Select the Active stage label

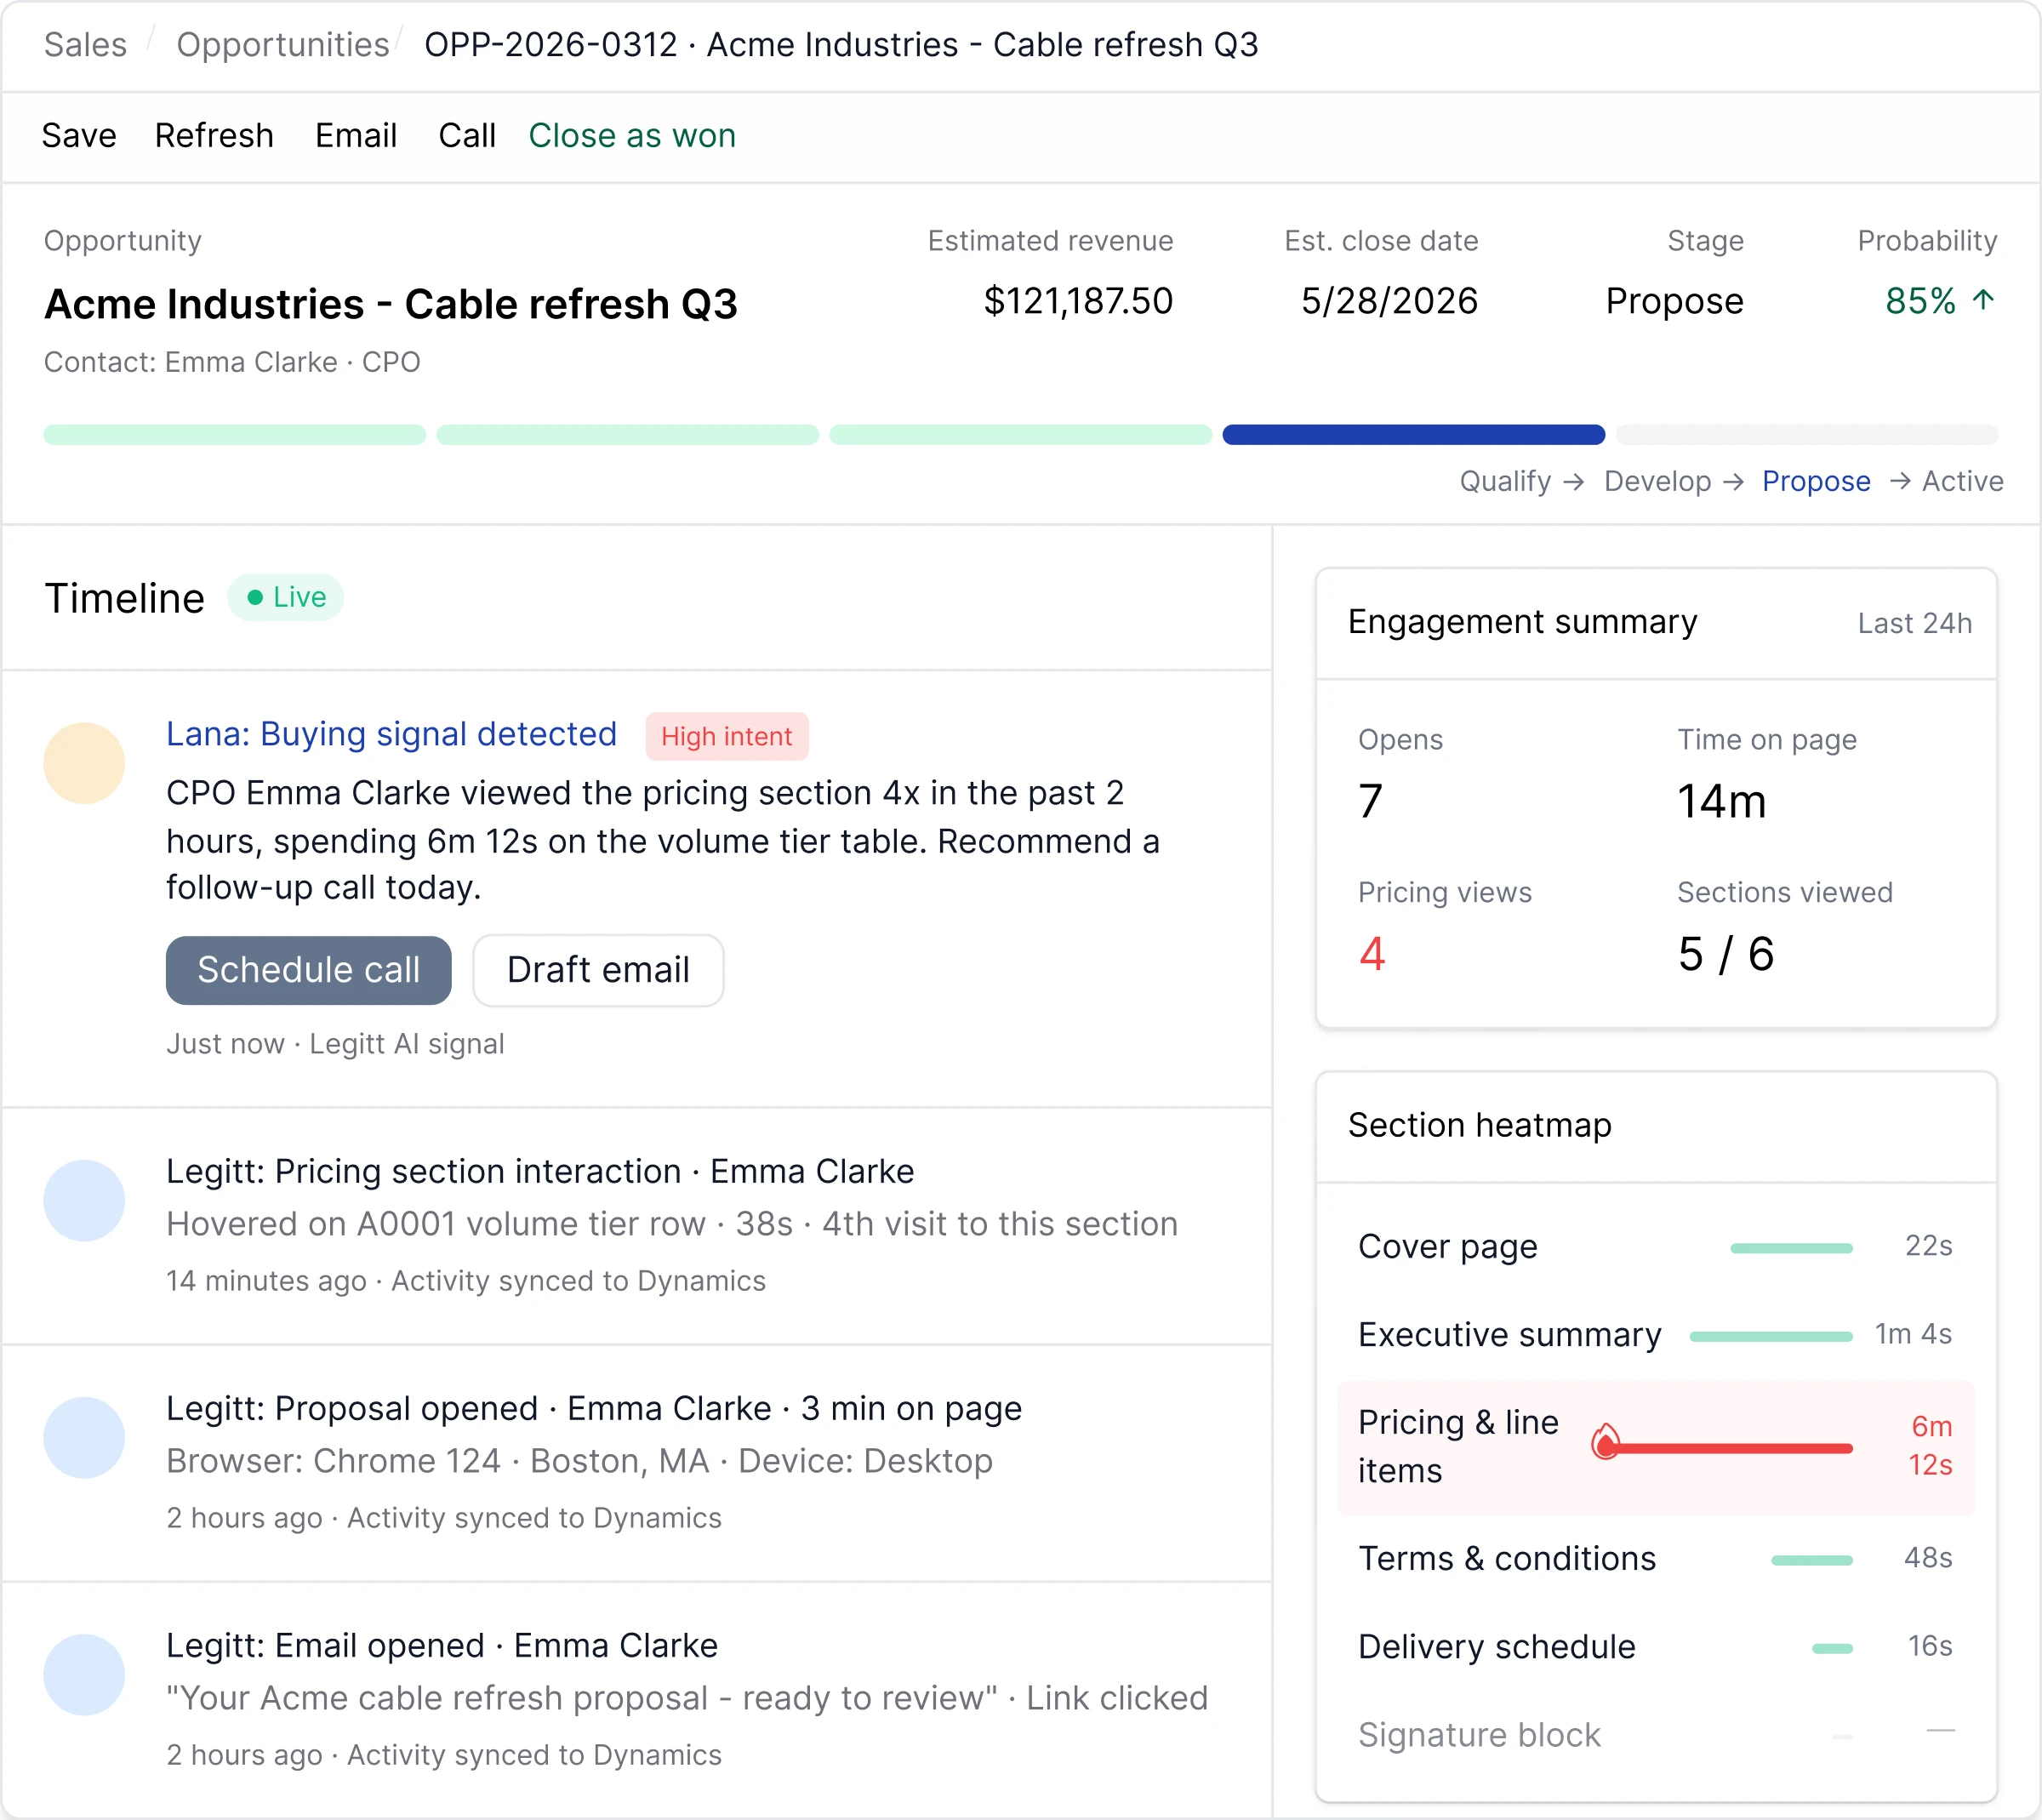pyautogui.click(x=1962, y=481)
